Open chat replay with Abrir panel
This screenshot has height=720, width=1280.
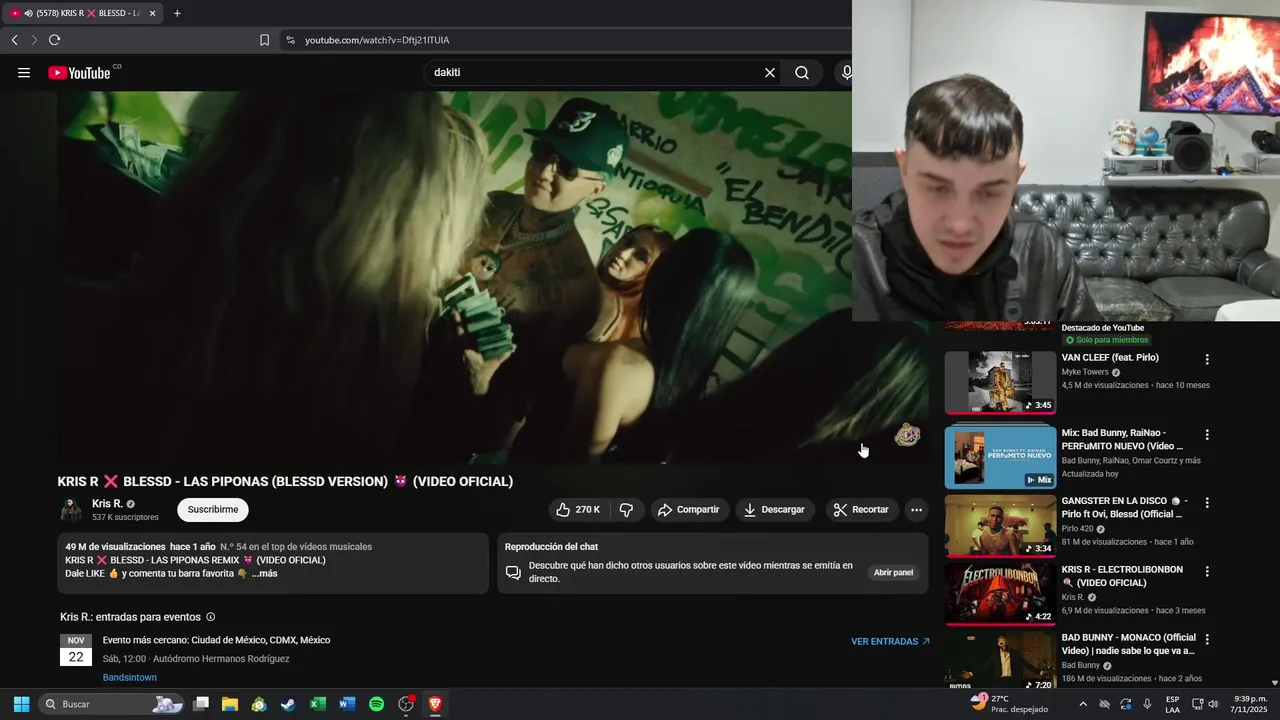[893, 573]
